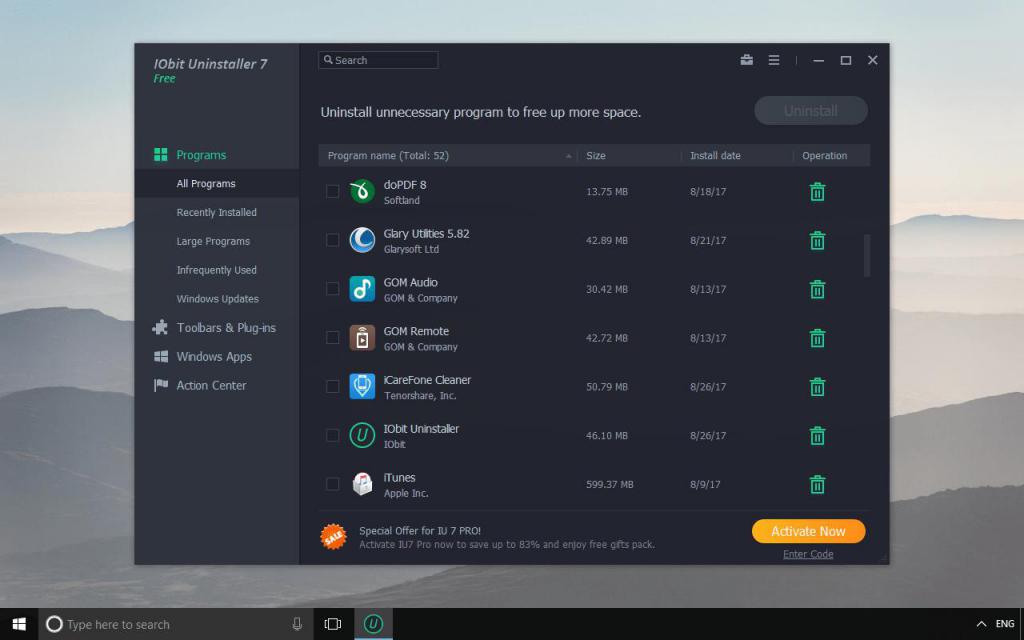Click the Activate Now button
The width and height of the screenshot is (1024, 640).
coord(808,531)
